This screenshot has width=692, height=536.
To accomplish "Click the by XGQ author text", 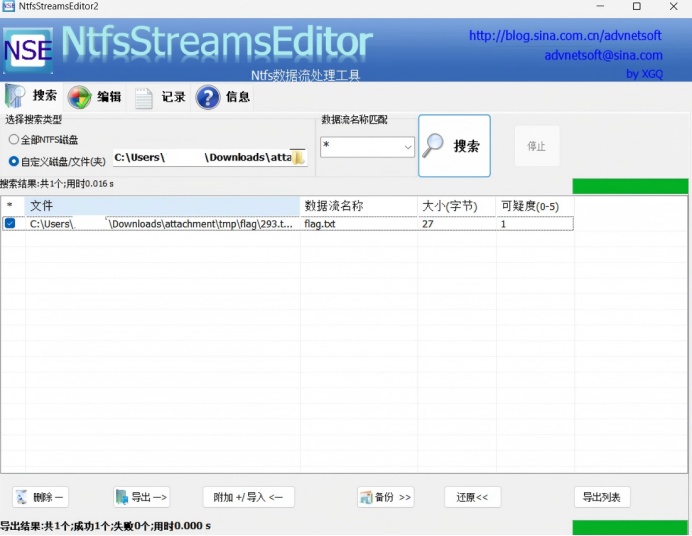I will pos(644,74).
